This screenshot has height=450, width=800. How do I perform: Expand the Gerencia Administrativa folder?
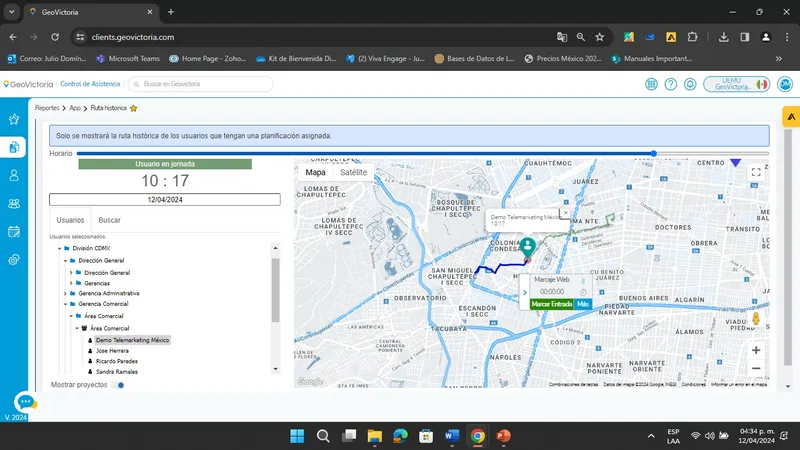(x=65, y=293)
